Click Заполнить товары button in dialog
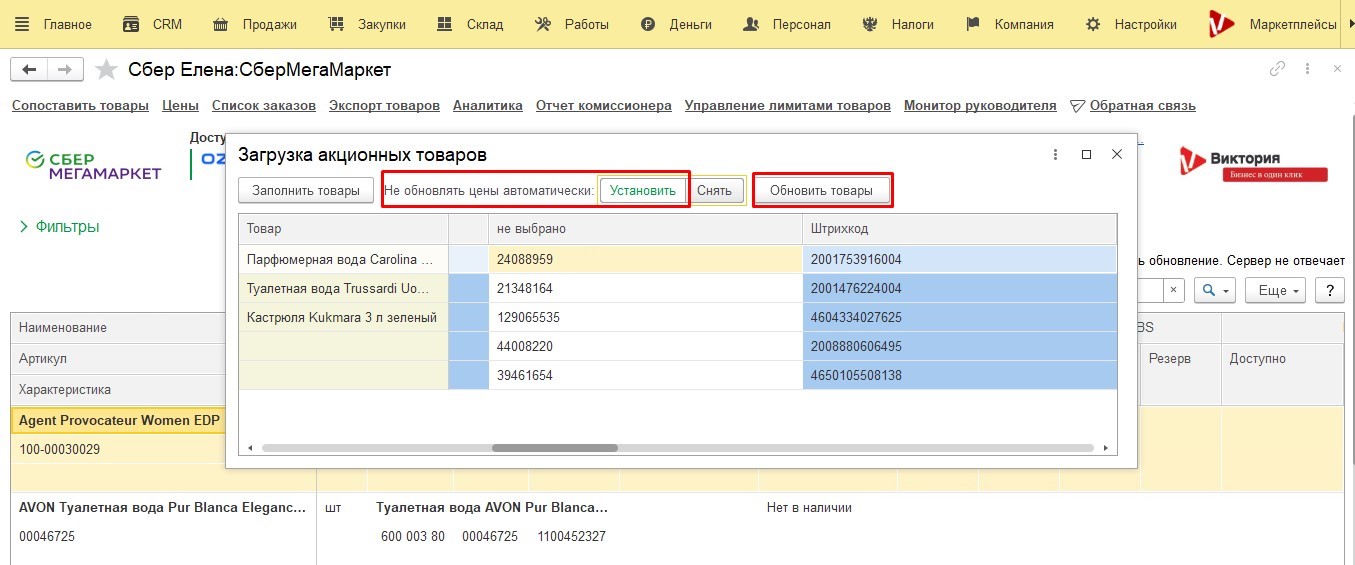 point(306,190)
